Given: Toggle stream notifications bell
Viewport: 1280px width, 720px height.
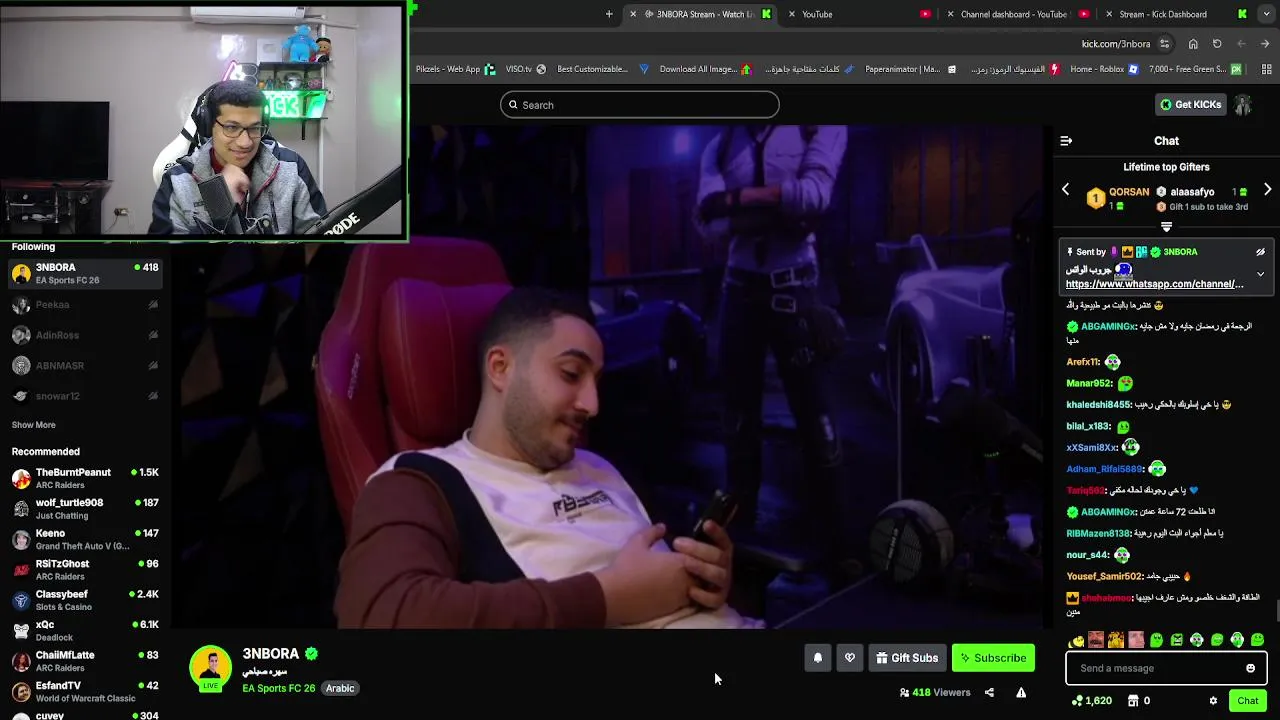Looking at the screenshot, I should pos(818,658).
